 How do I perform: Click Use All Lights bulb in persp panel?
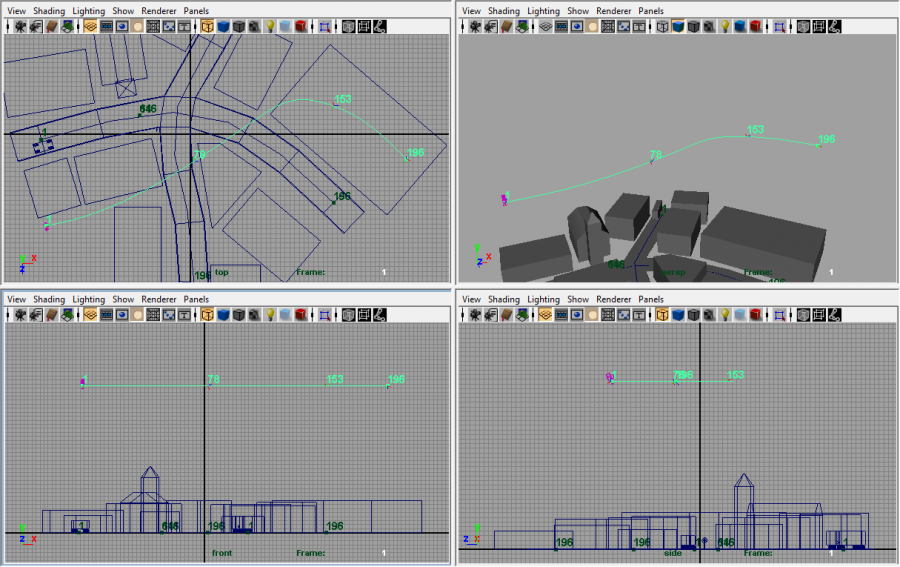click(725, 26)
